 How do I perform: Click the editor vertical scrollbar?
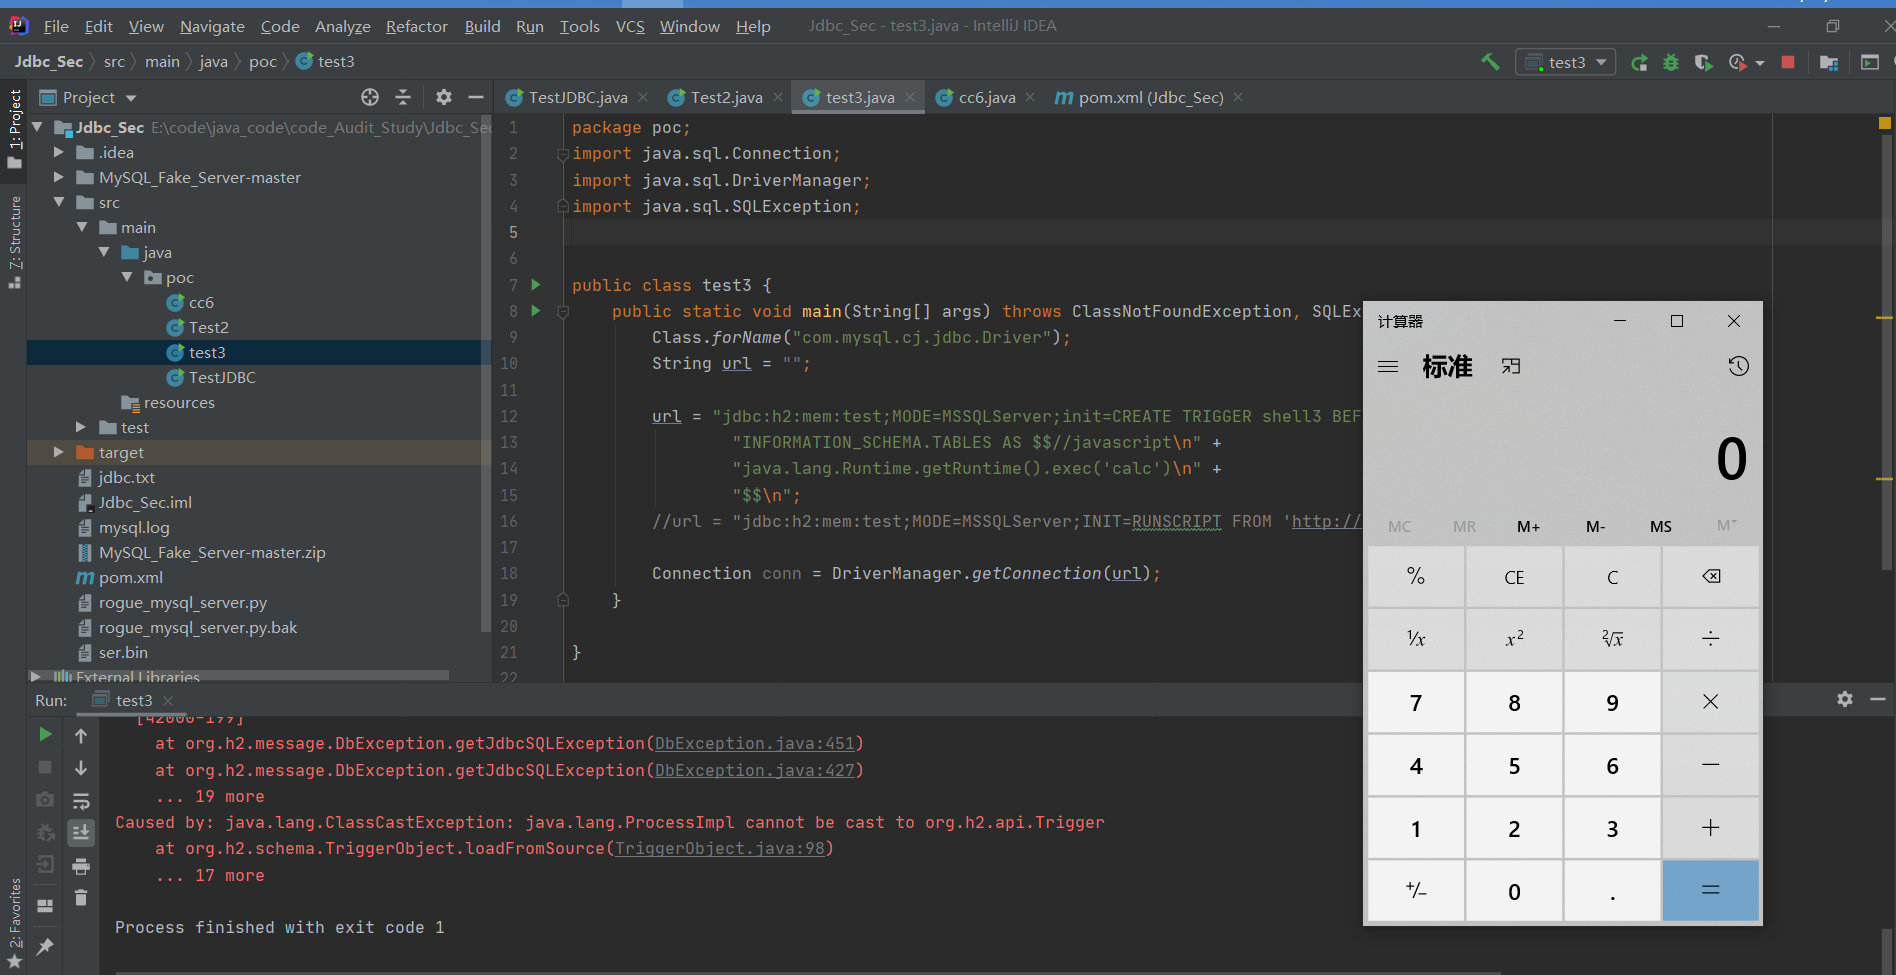[1885, 350]
